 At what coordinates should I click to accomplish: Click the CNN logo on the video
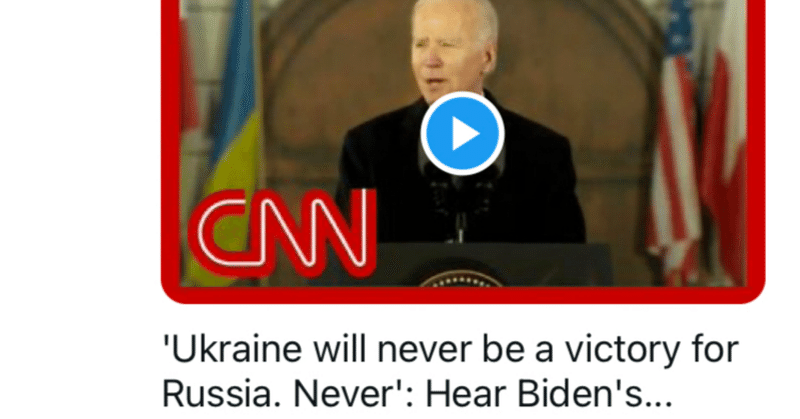pos(282,234)
